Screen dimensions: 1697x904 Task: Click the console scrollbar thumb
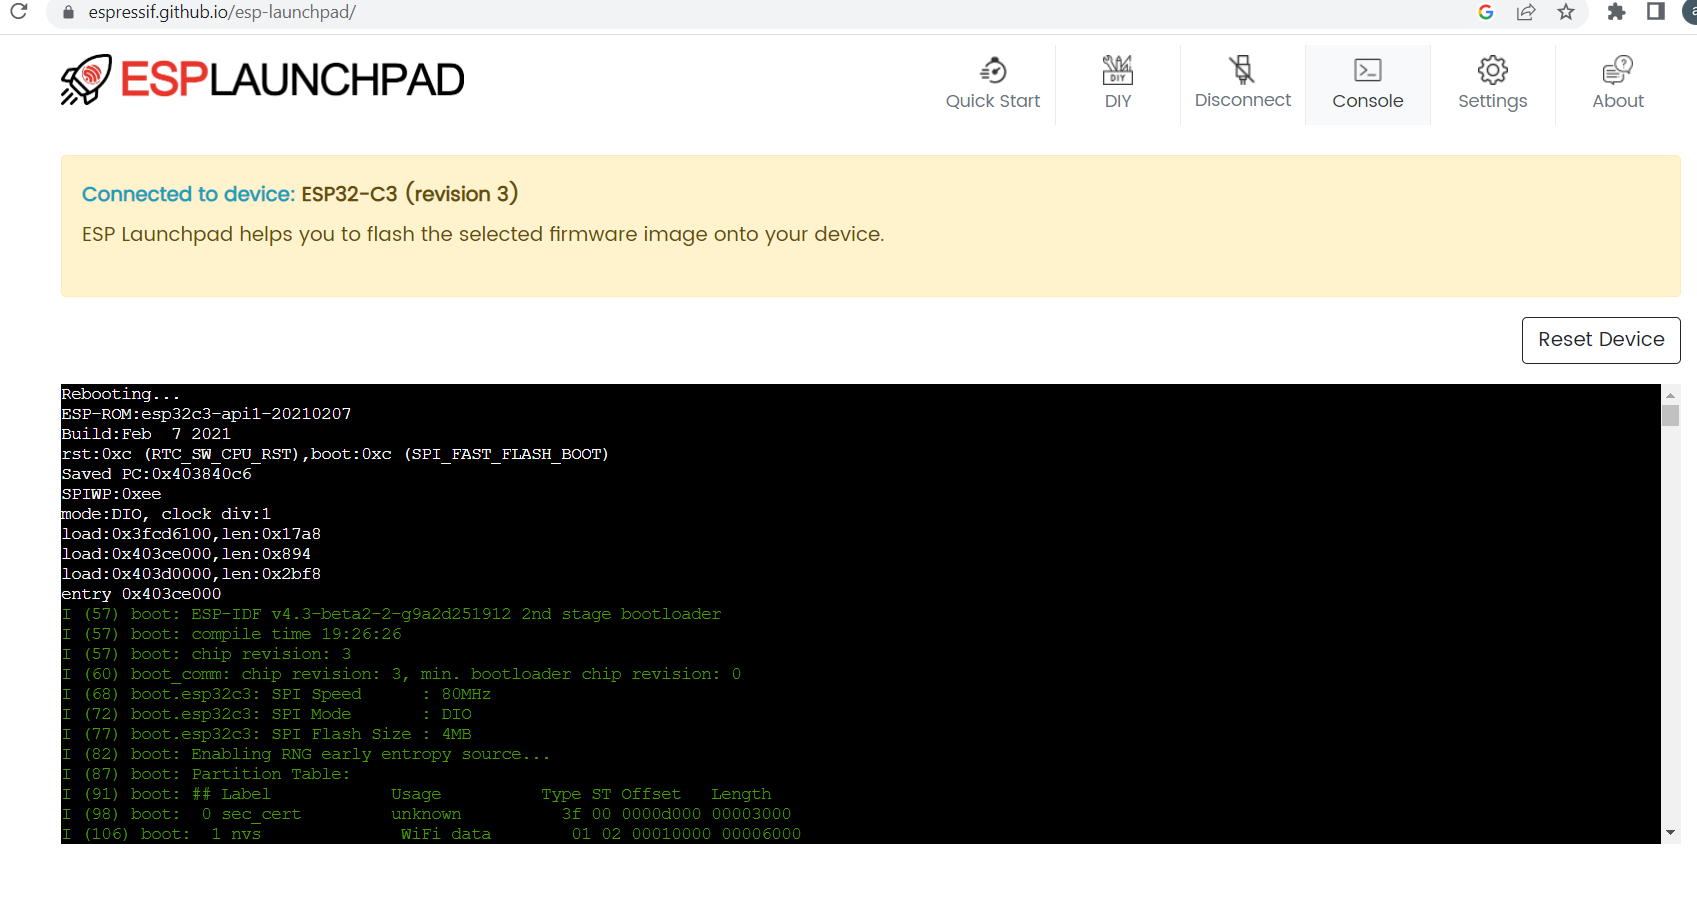coord(1670,415)
